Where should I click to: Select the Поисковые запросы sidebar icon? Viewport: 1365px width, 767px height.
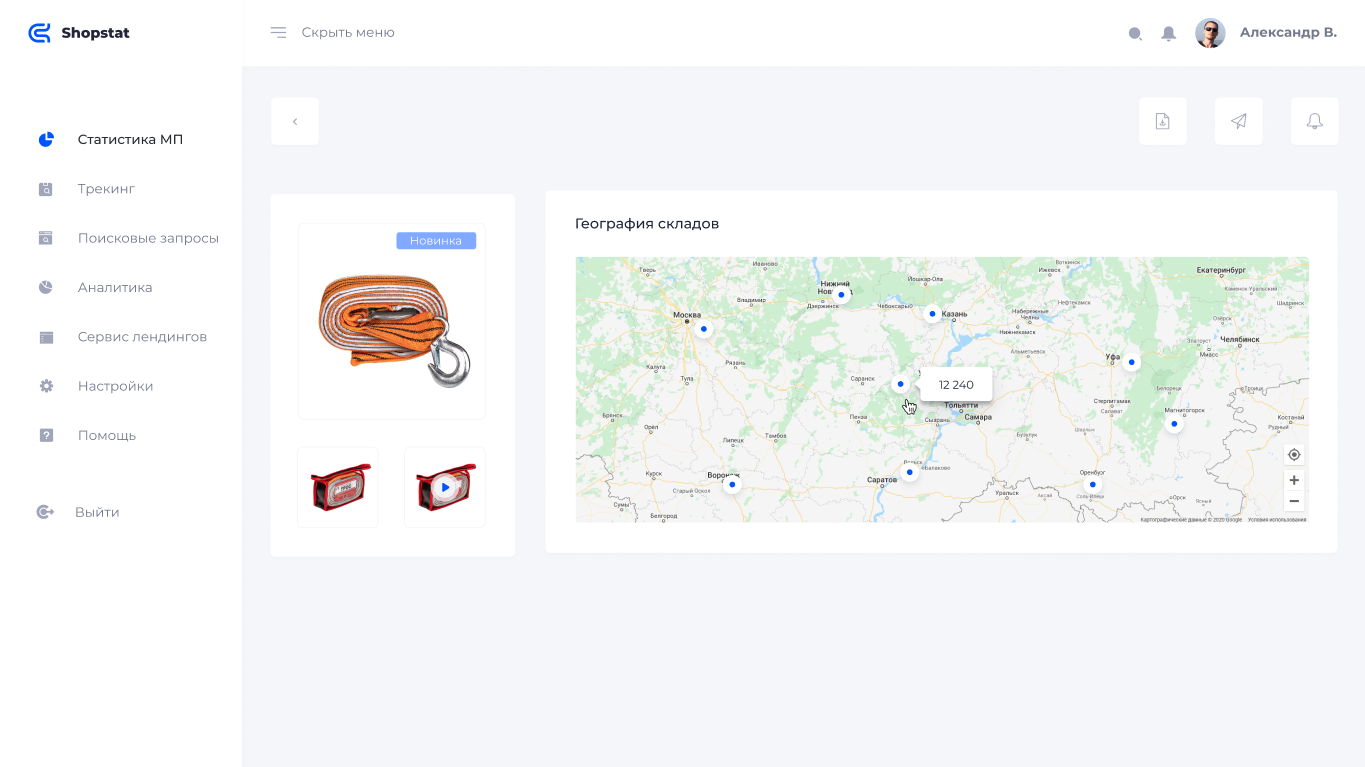tap(45, 237)
